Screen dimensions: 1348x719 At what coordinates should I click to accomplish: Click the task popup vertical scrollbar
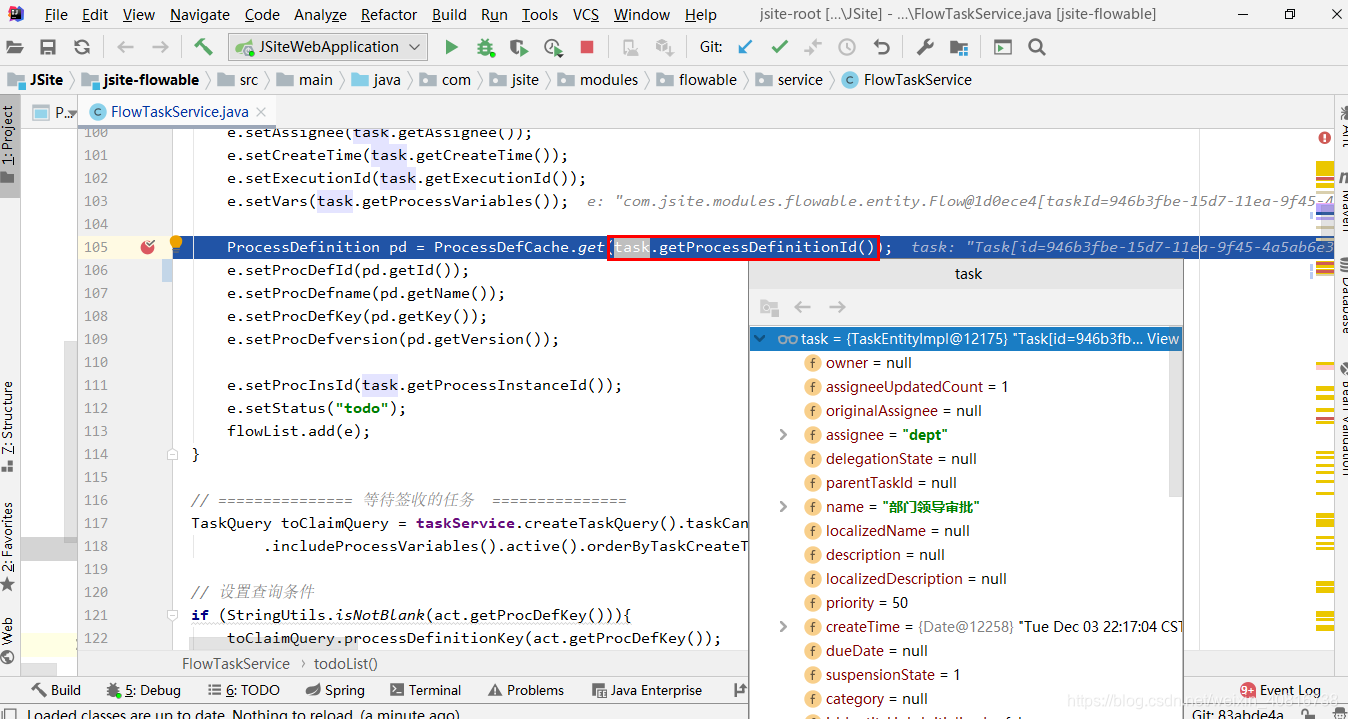coord(1176,422)
